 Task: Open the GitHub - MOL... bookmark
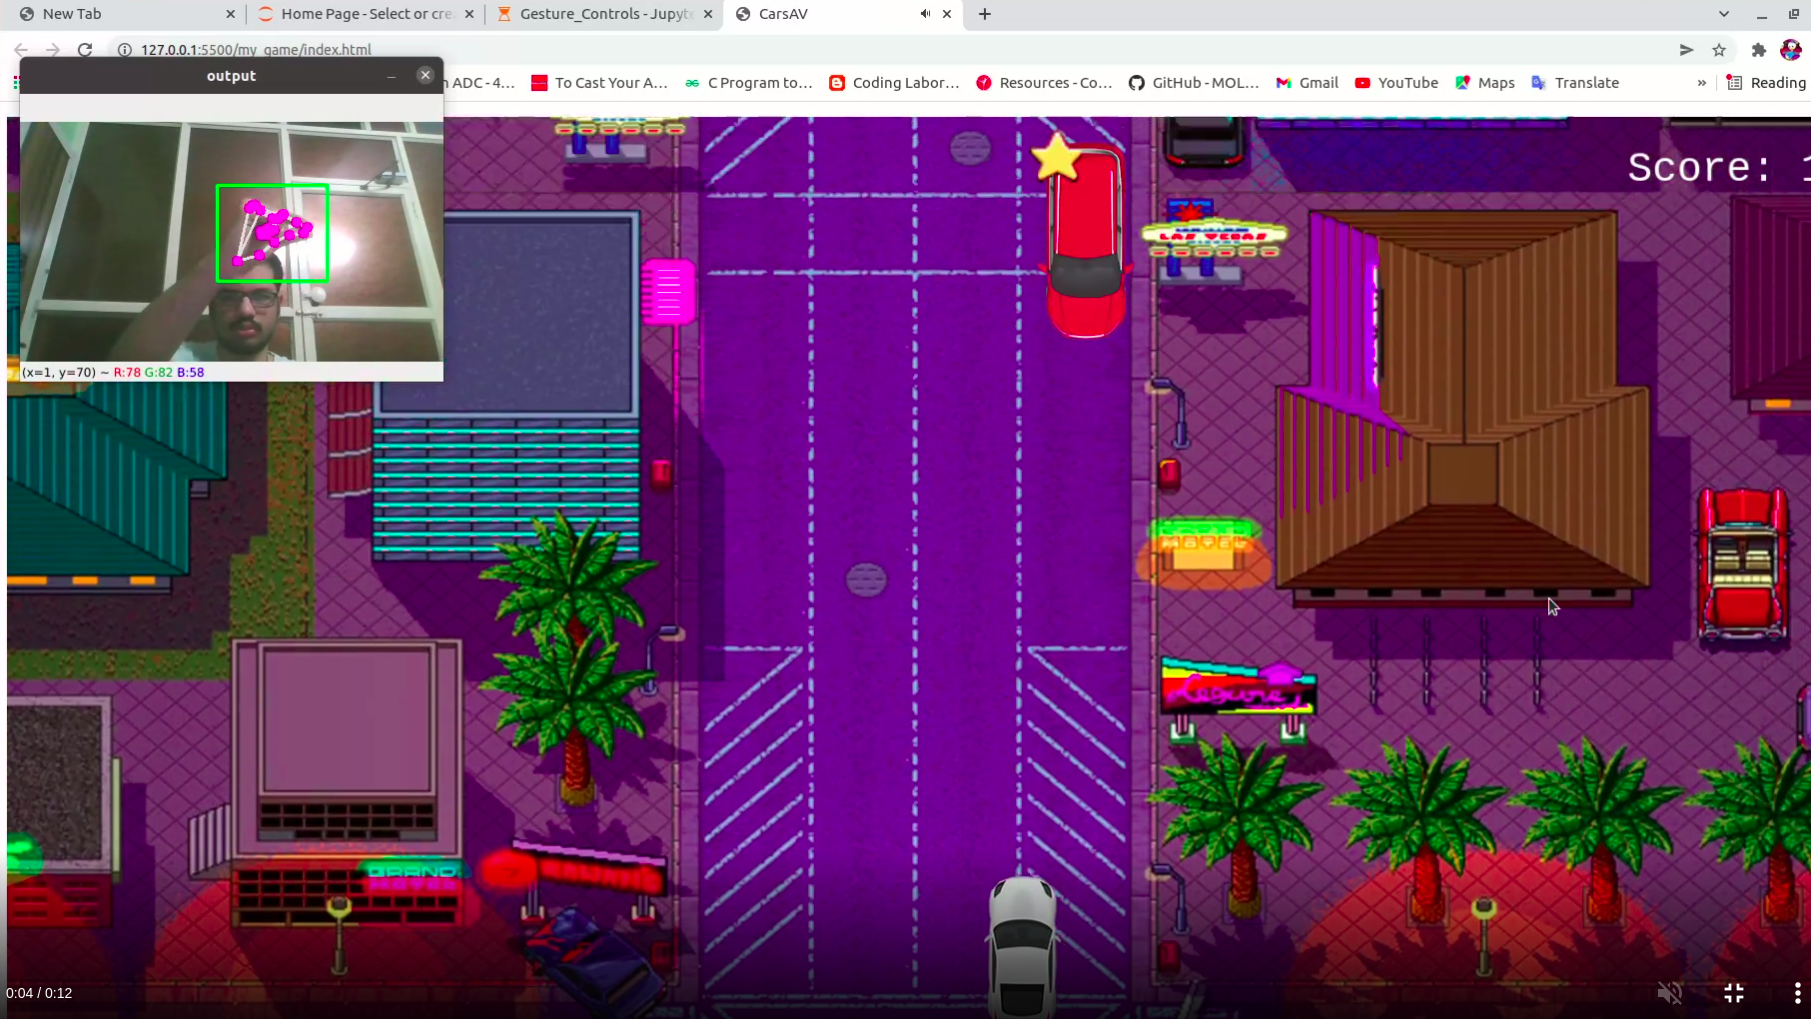pyautogui.click(x=1194, y=83)
